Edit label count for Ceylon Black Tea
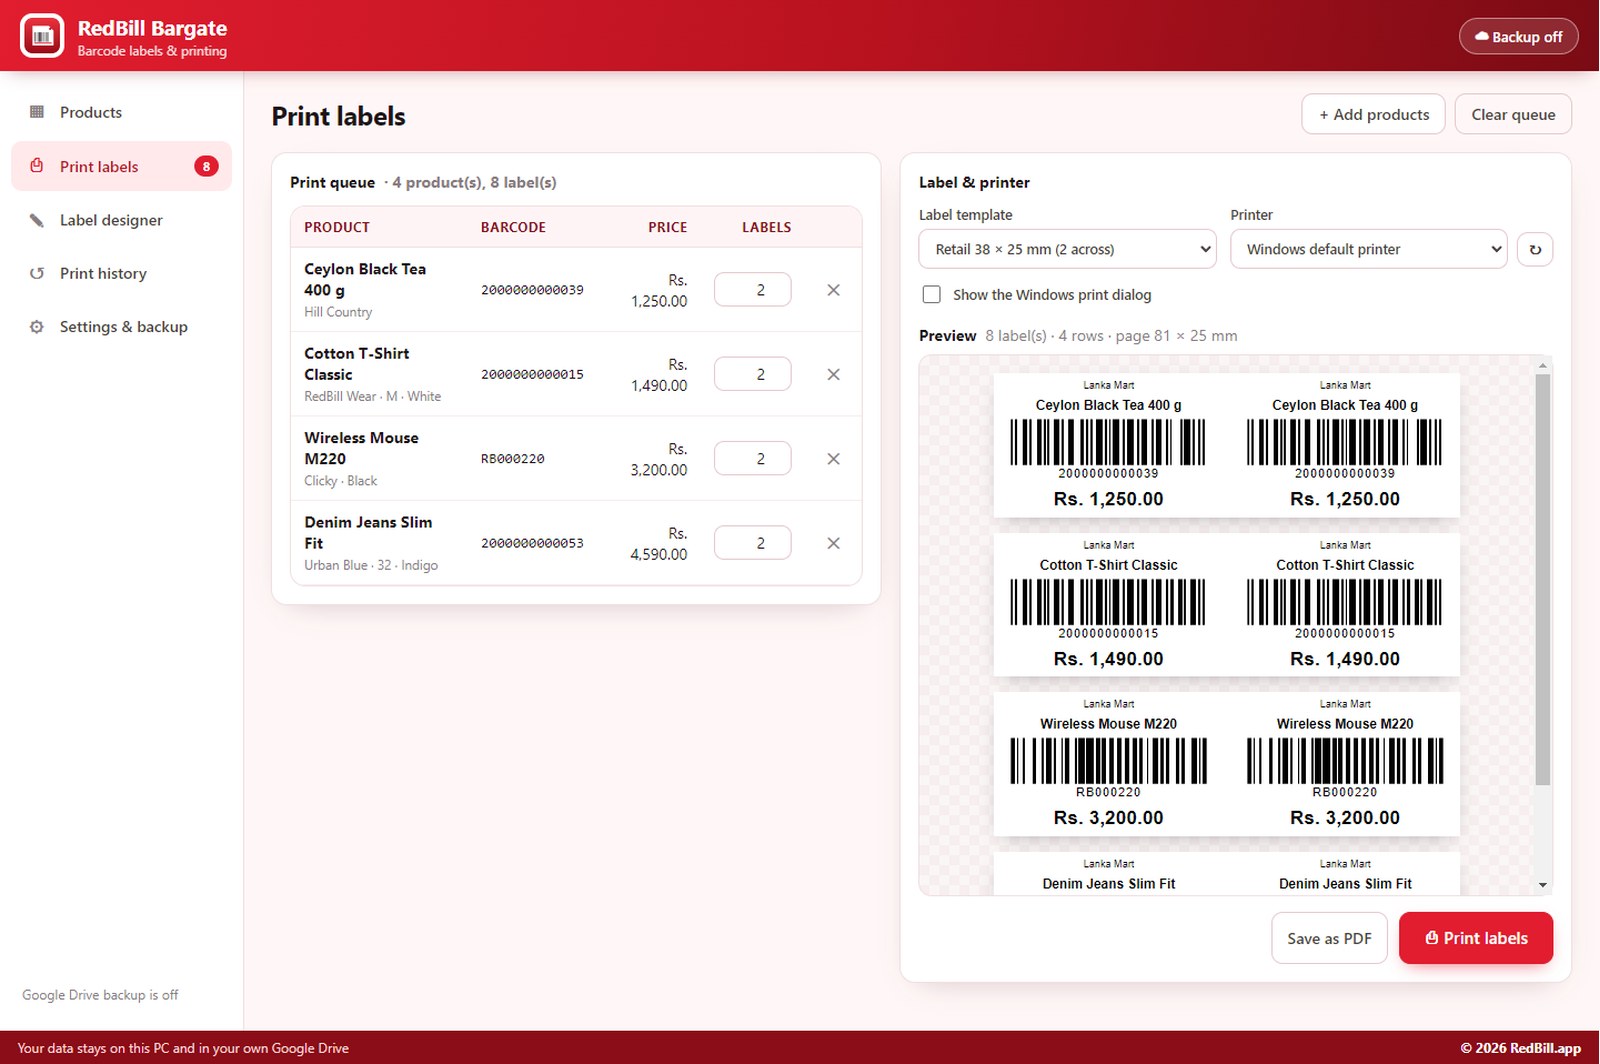Viewport: 1600px width, 1064px height. click(x=753, y=290)
